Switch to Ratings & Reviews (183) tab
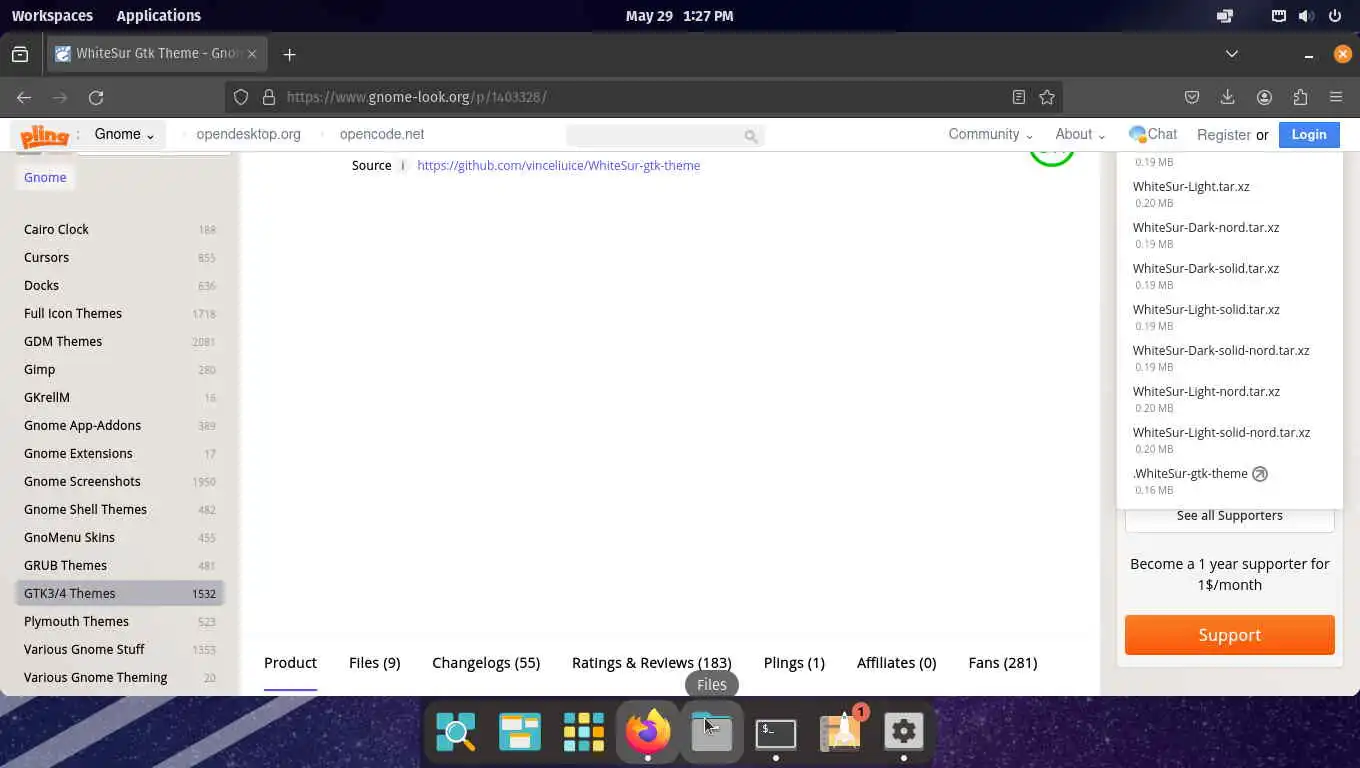1360x768 pixels. [x=651, y=662]
